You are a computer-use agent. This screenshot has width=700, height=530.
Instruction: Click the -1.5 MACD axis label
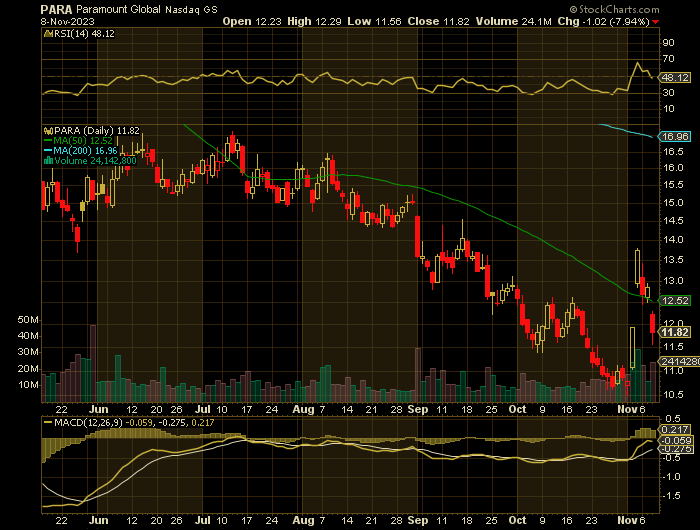[671, 496]
